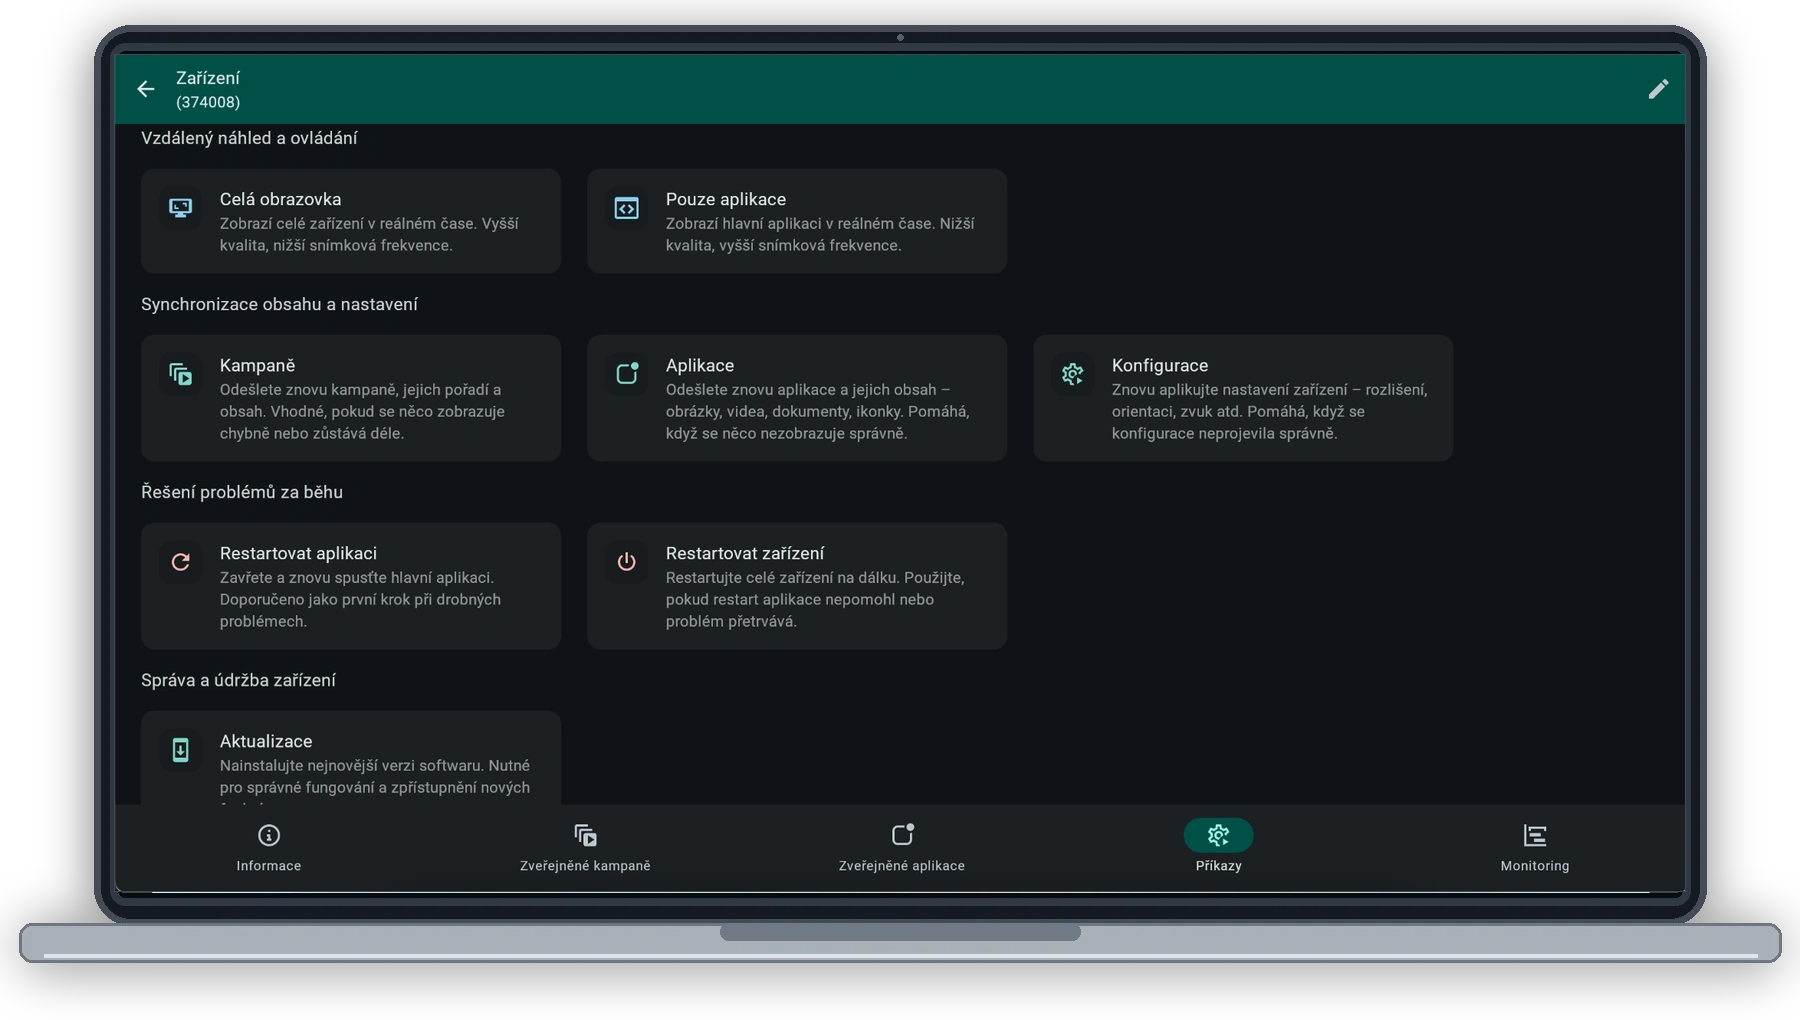Click the Konfigurace gear icon
The width and height of the screenshot is (1800, 1020).
[1073, 374]
